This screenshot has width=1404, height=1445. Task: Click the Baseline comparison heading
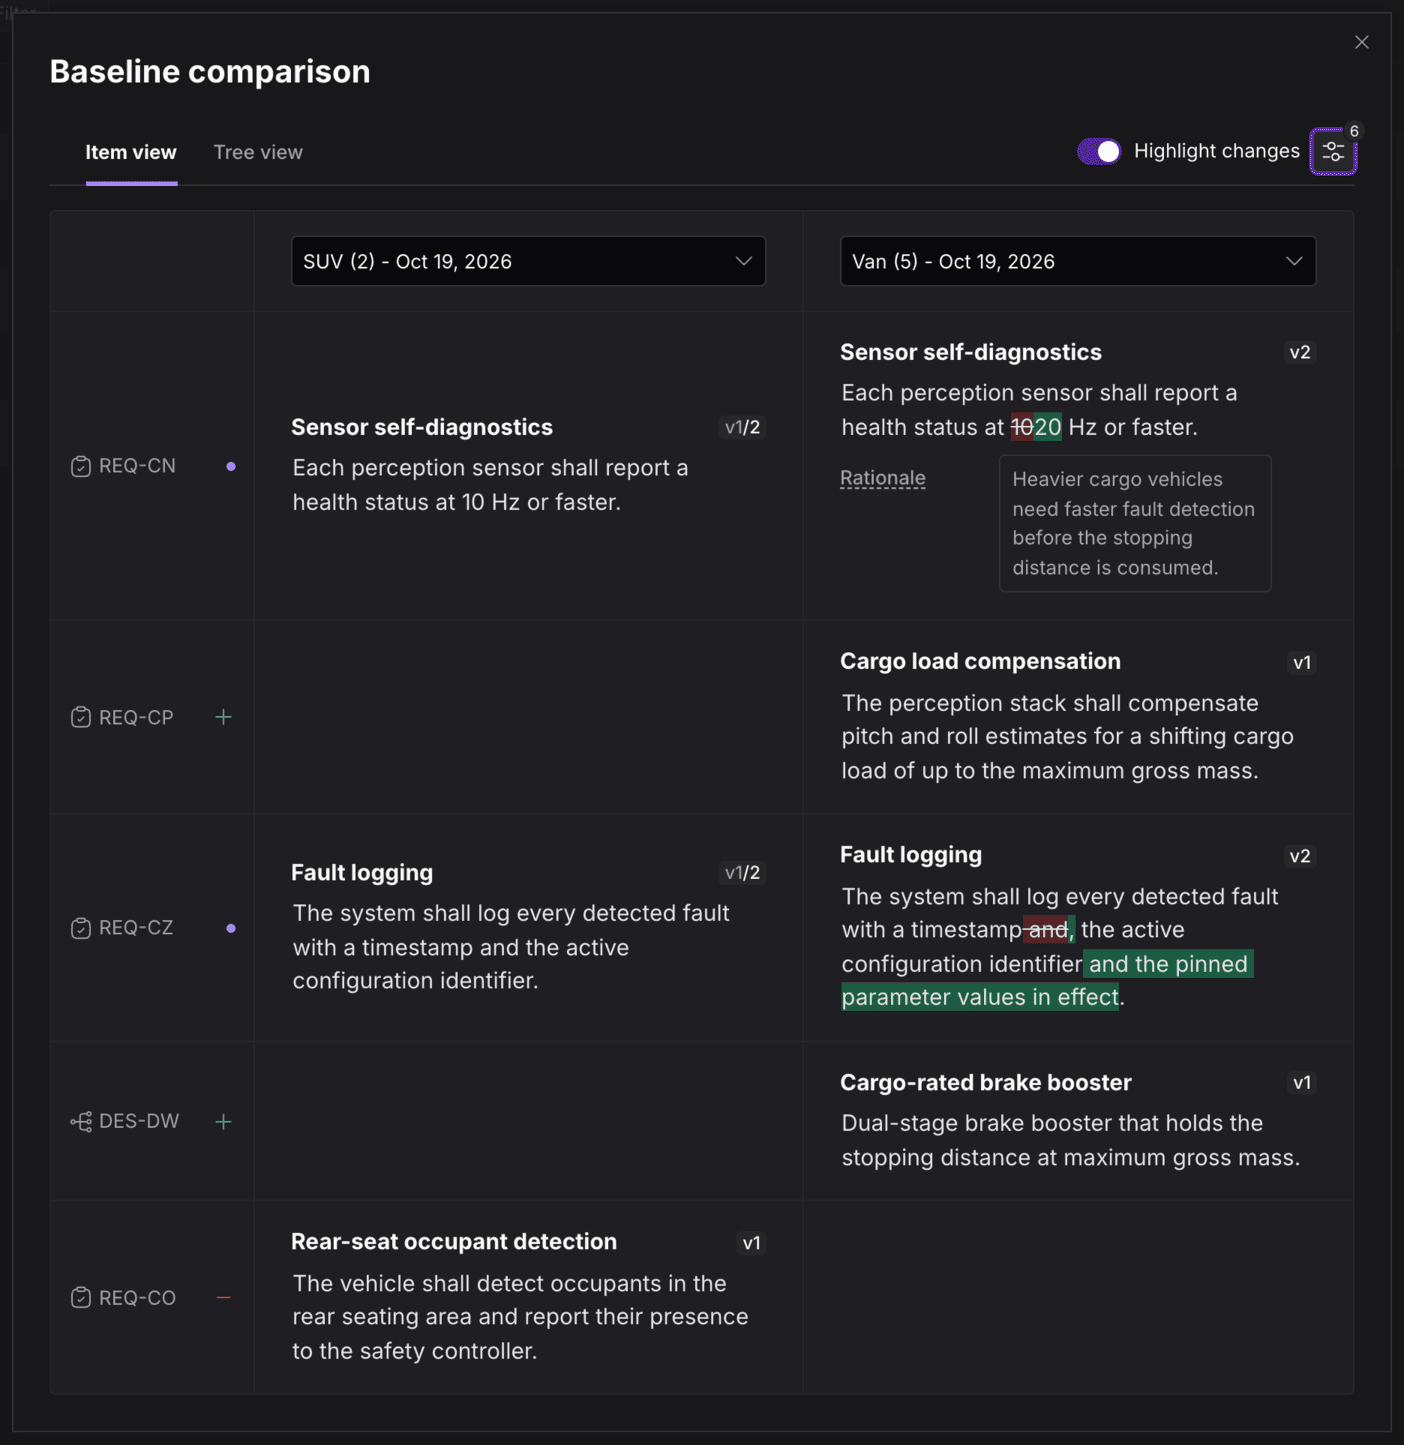(x=210, y=72)
